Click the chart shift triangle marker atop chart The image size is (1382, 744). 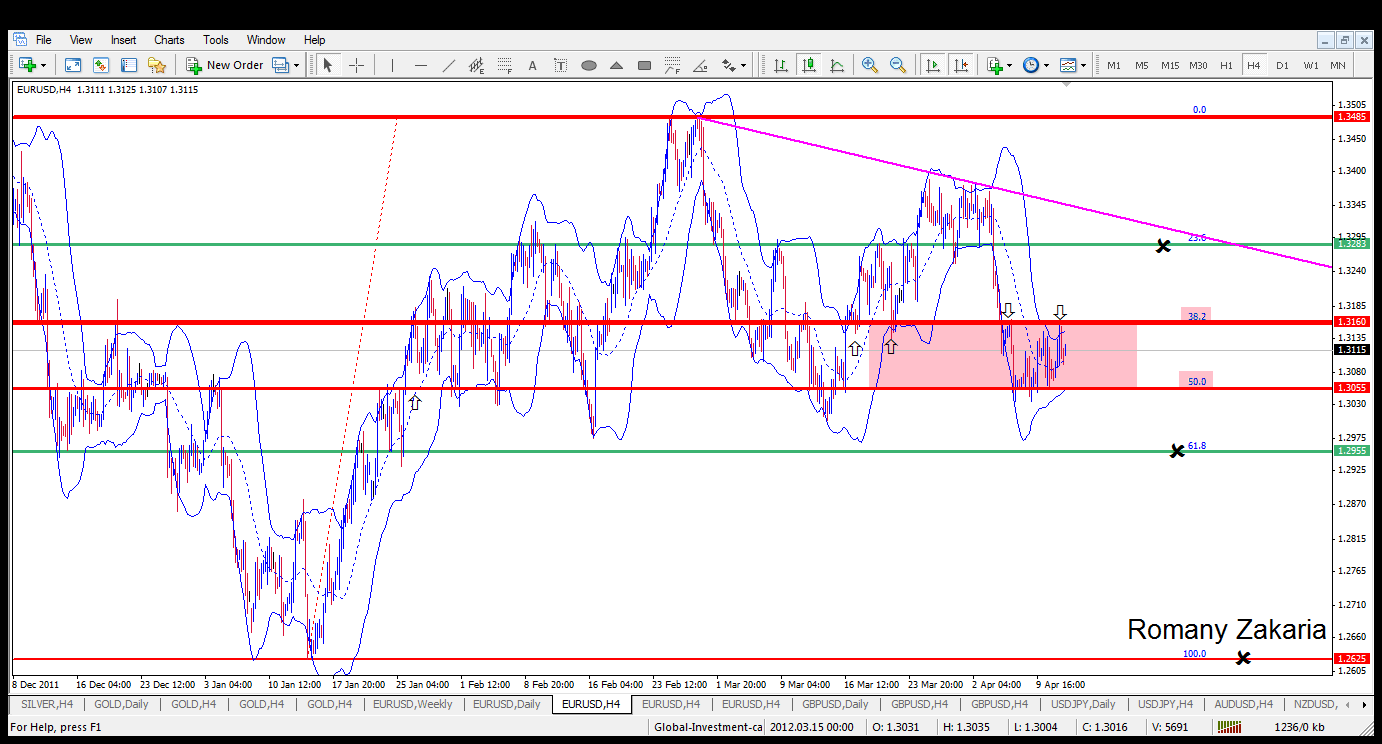tap(1067, 85)
